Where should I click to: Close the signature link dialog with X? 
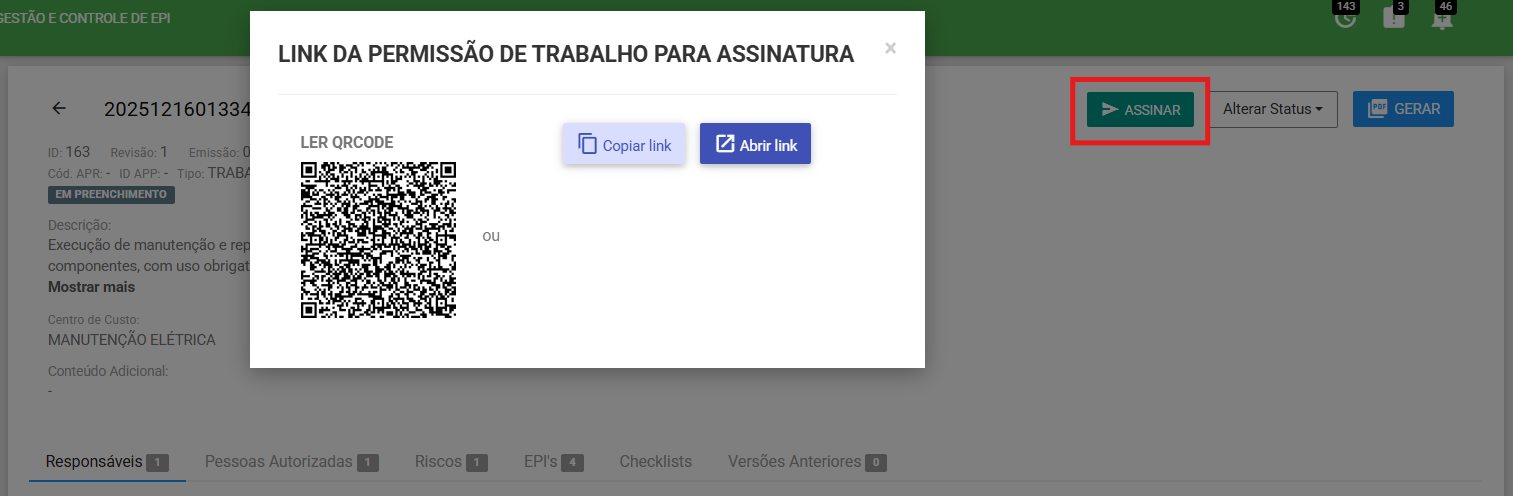(890, 48)
